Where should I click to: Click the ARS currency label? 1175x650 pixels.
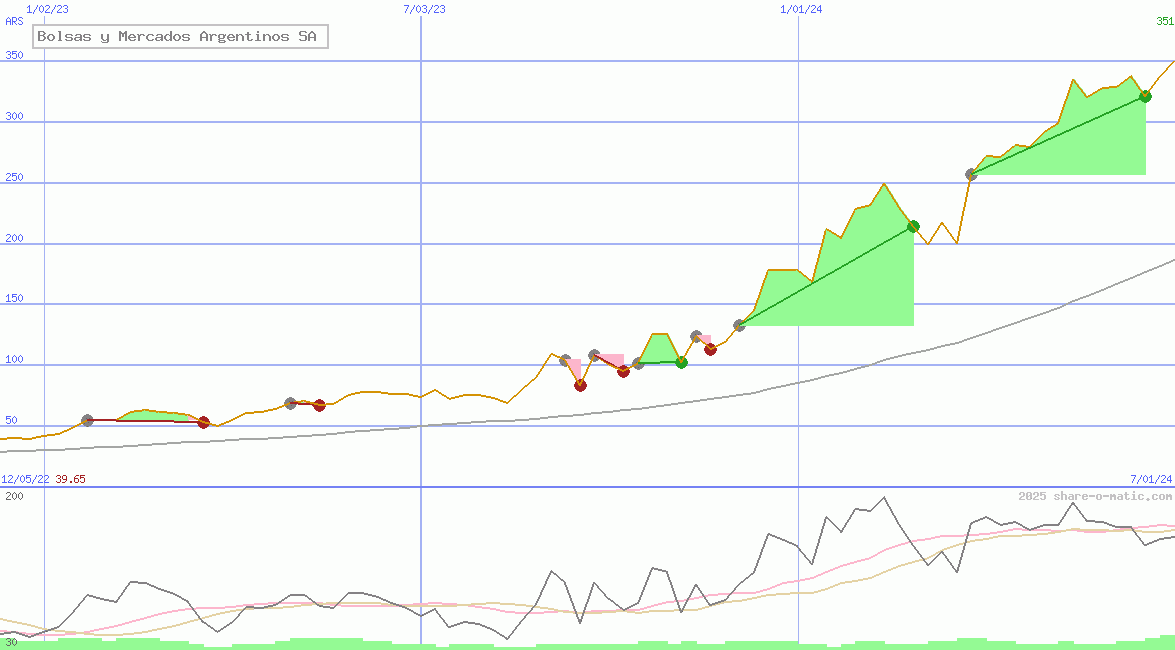(x=14, y=21)
